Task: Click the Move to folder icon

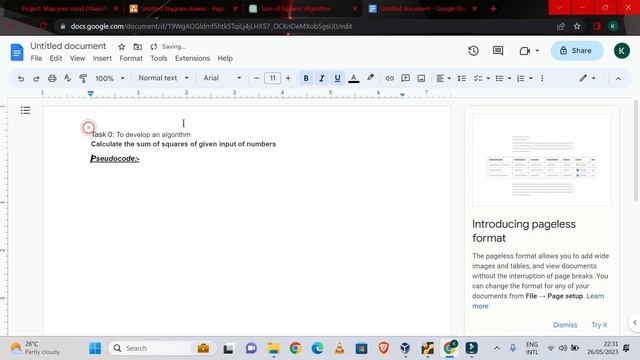Action: pyautogui.click(x=138, y=47)
